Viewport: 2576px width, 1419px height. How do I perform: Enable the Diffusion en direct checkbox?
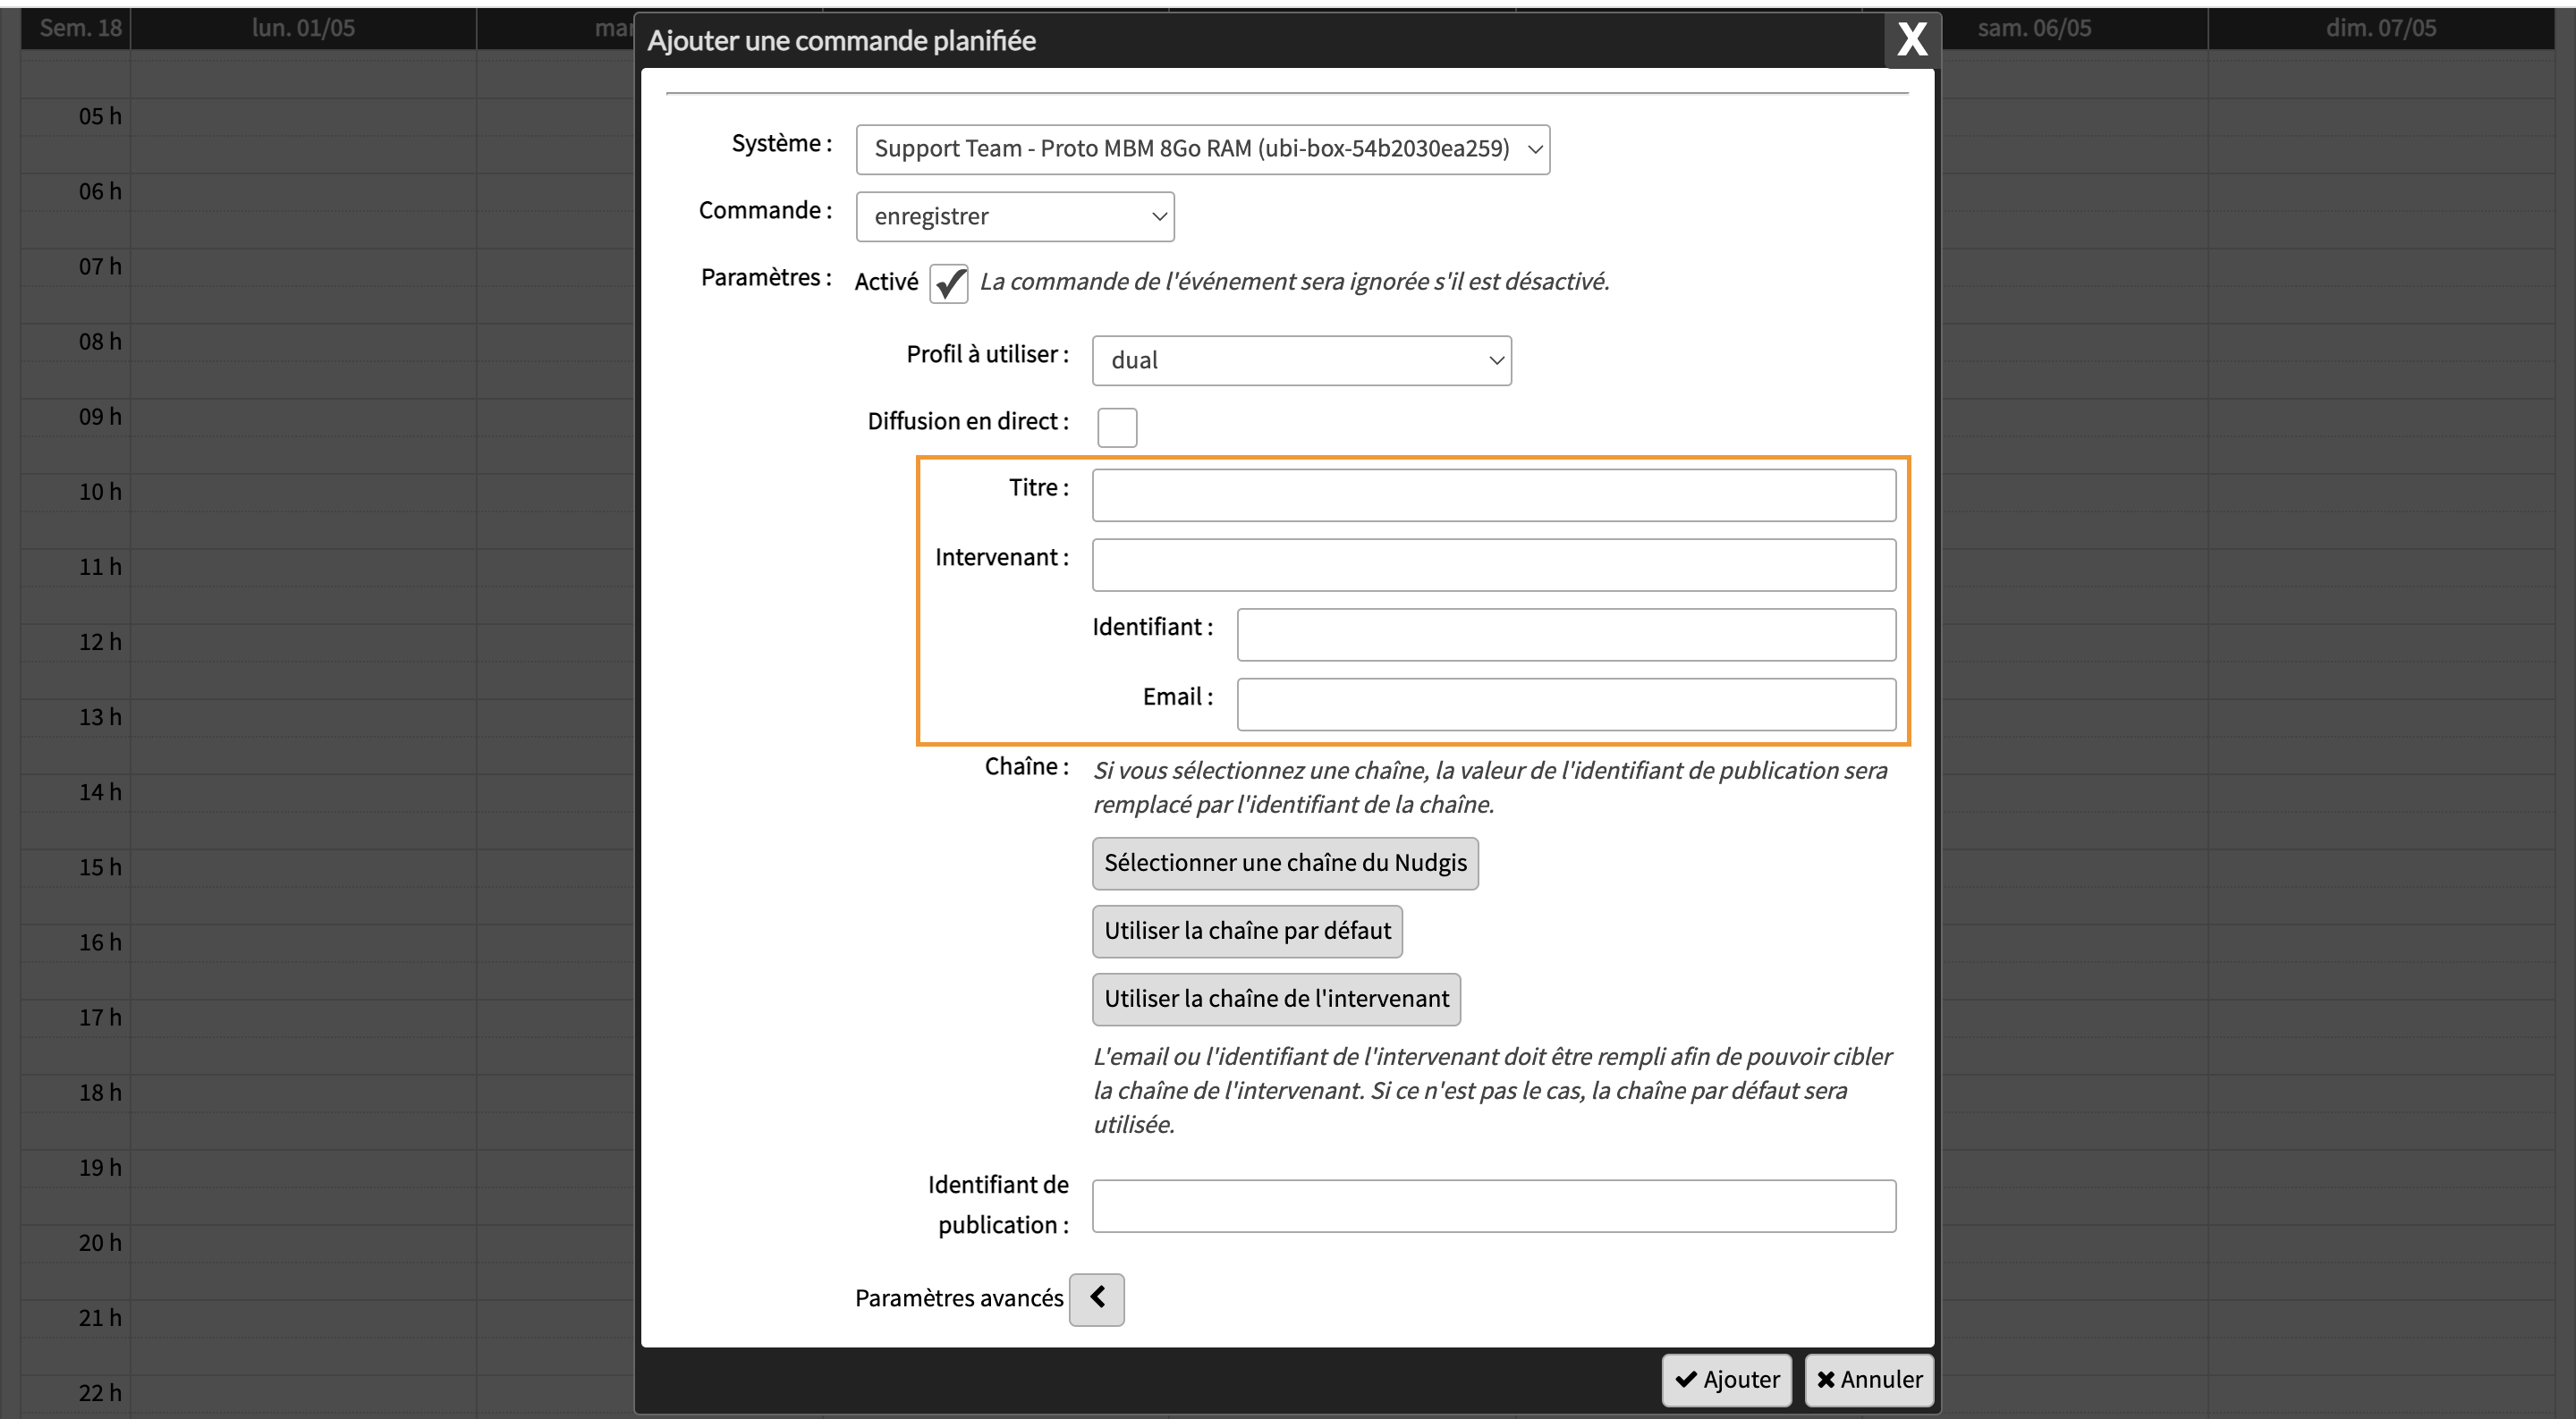point(1117,427)
